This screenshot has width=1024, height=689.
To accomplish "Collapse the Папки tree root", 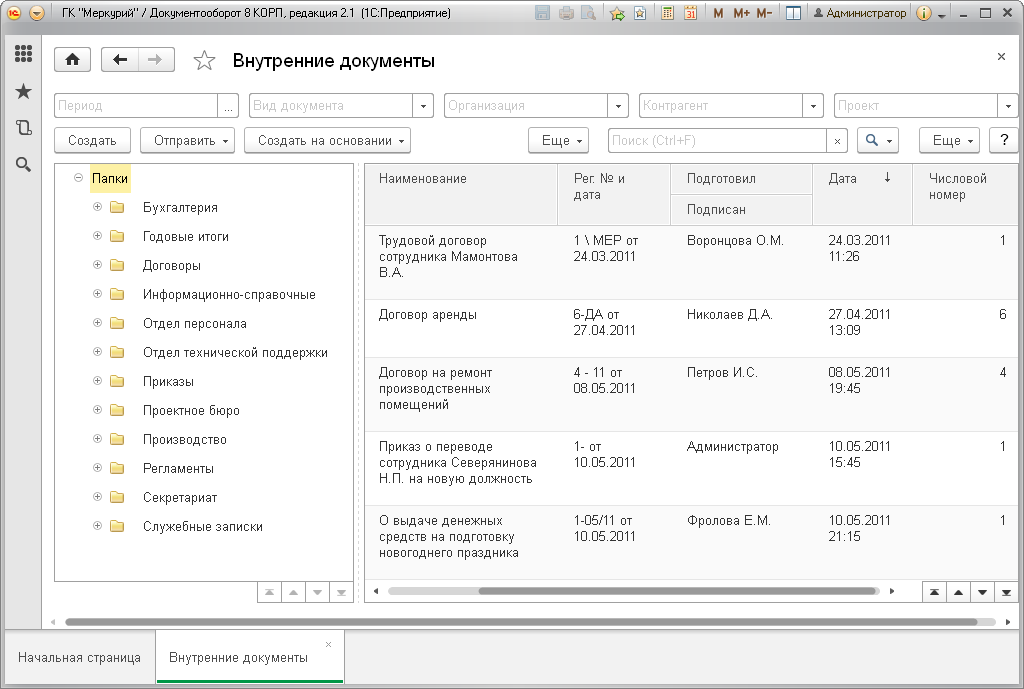I will [78, 178].
